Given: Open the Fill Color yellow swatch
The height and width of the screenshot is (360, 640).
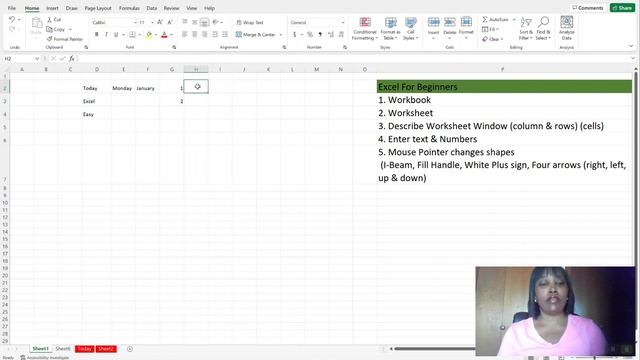Looking at the screenshot, I should [x=149, y=35].
